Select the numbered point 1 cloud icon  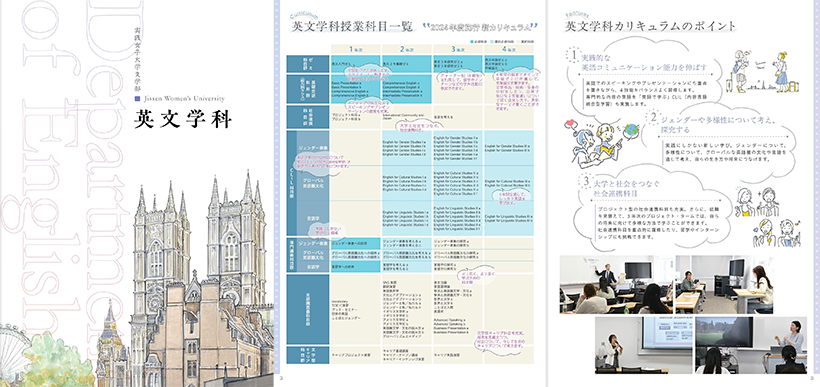pos(574,55)
